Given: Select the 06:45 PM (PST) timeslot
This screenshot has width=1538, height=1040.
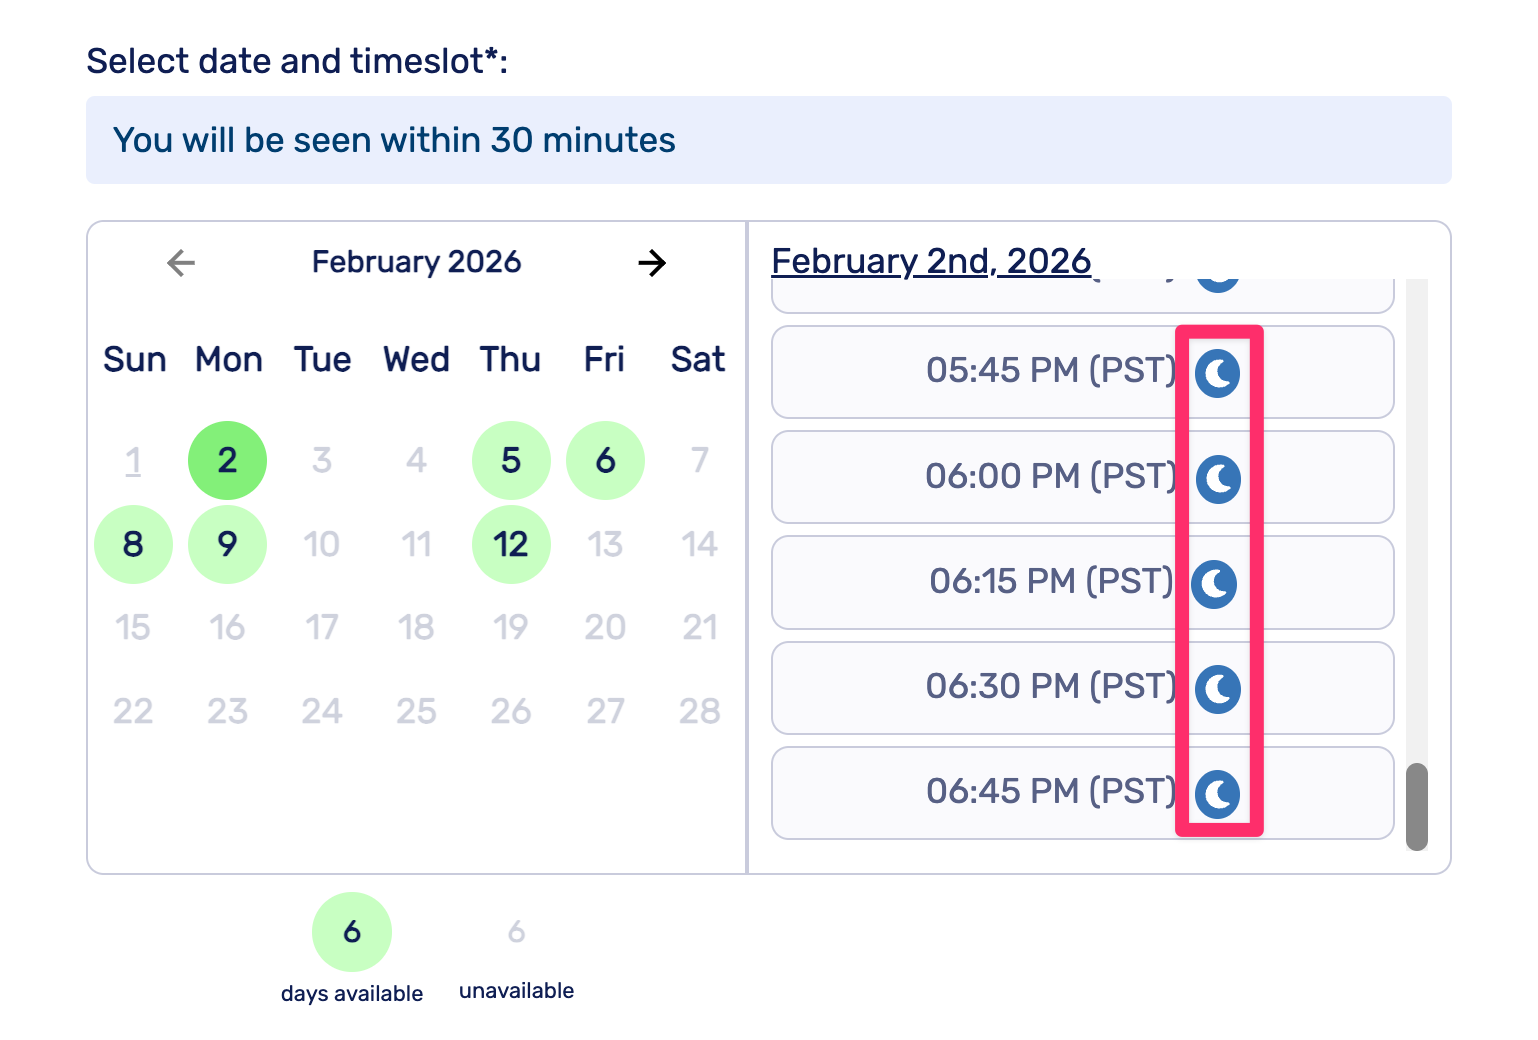Looking at the screenshot, I should pos(1050,792).
